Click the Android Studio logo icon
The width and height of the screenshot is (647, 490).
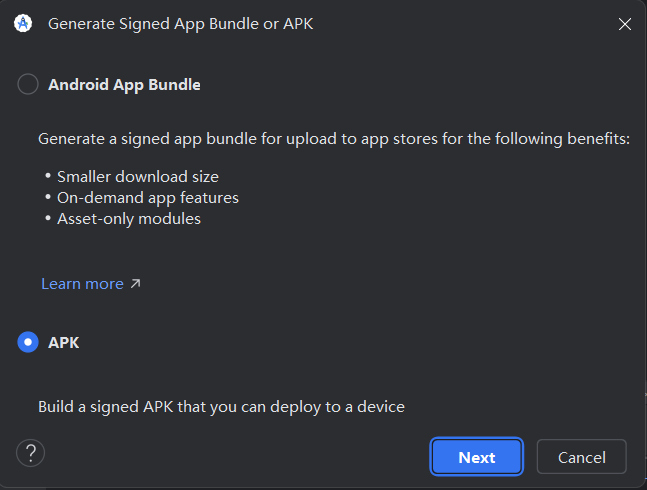[x=22, y=24]
